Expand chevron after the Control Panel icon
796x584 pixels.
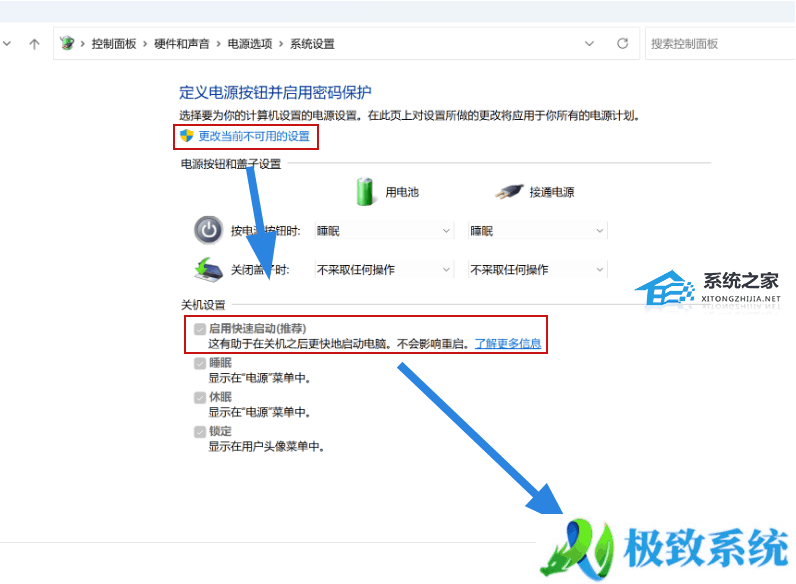[82, 44]
